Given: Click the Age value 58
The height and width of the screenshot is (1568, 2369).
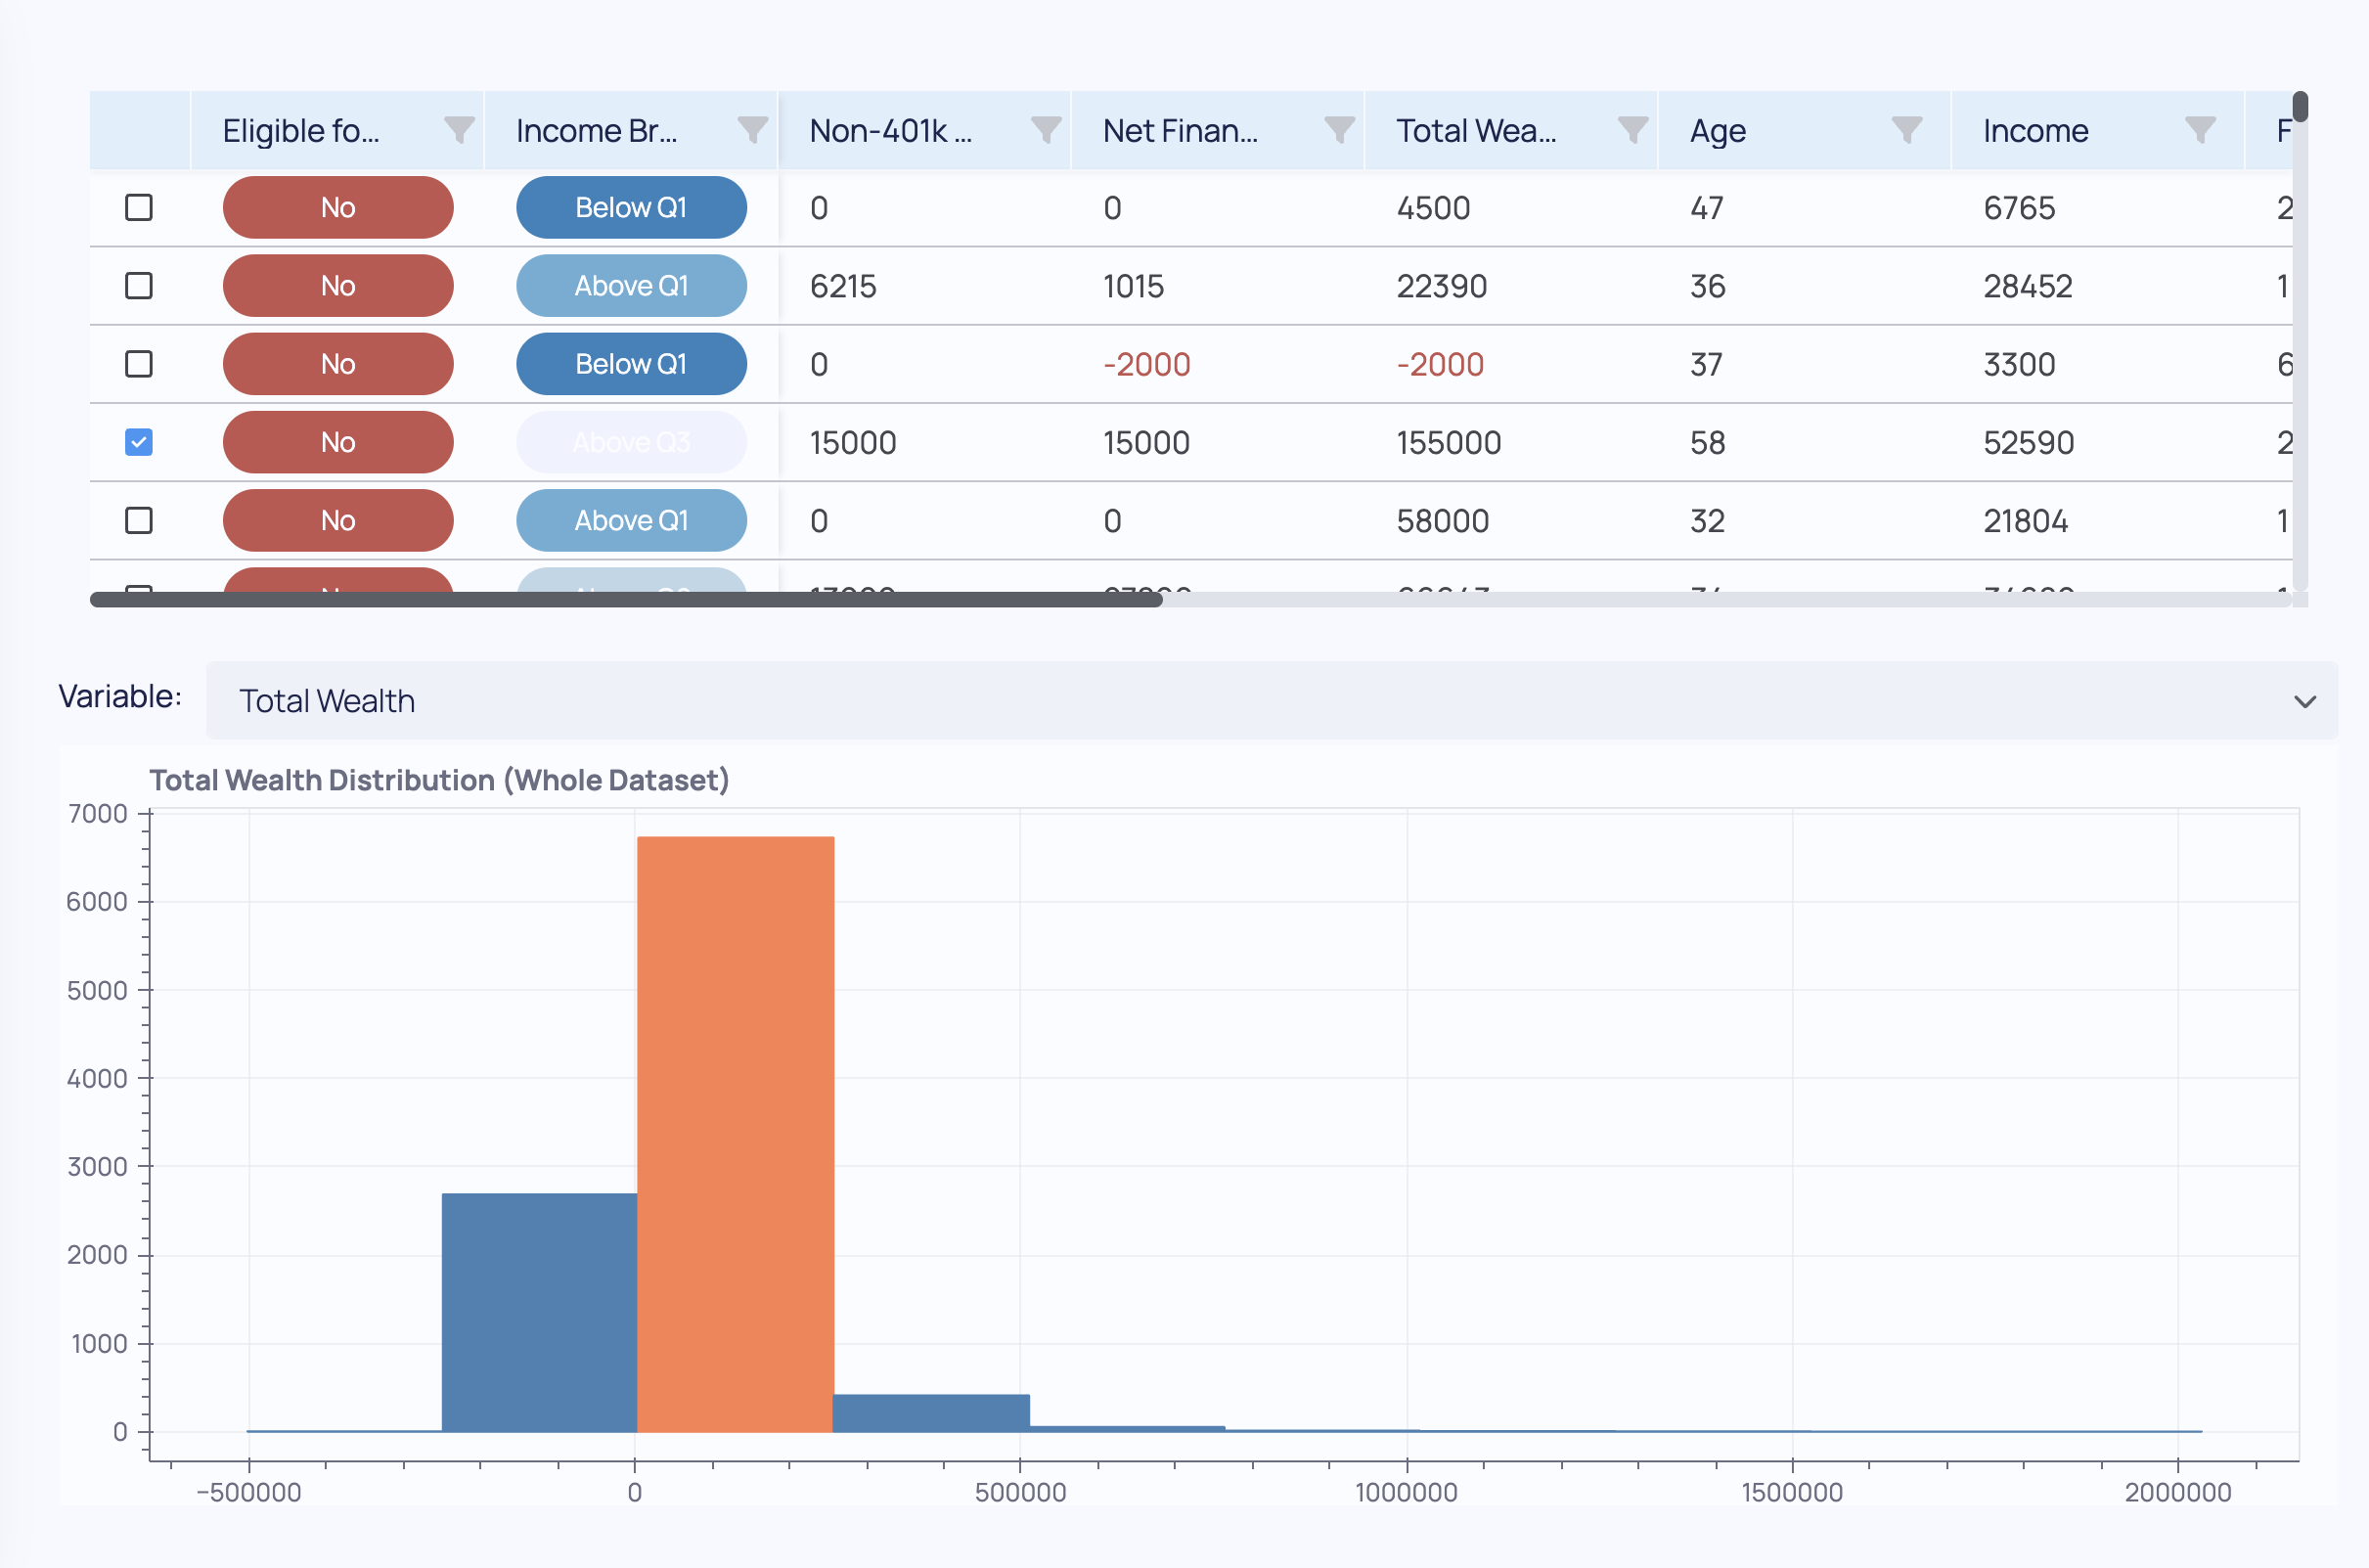Looking at the screenshot, I should 1707,442.
